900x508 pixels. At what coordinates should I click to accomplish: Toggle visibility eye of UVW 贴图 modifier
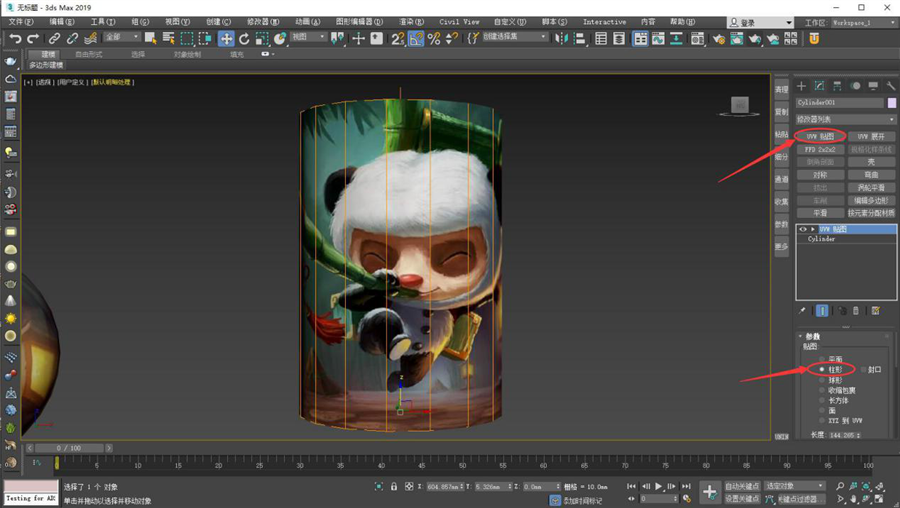pos(802,229)
